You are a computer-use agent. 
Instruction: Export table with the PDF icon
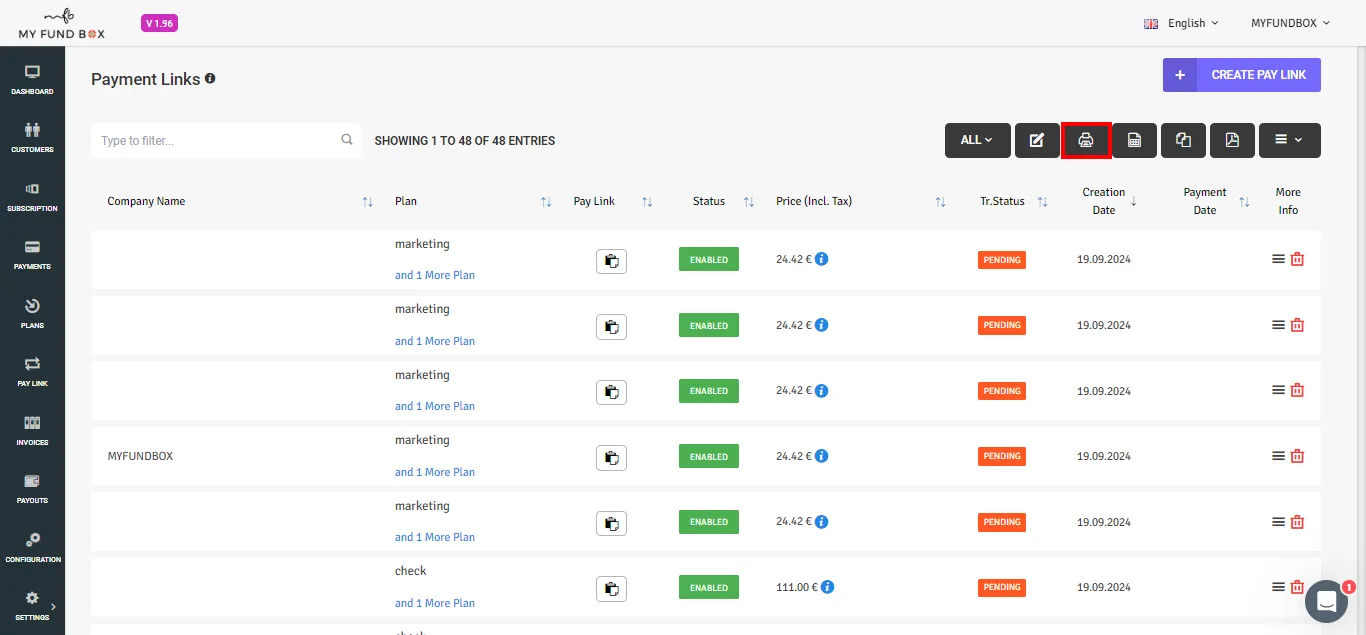tap(1232, 140)
